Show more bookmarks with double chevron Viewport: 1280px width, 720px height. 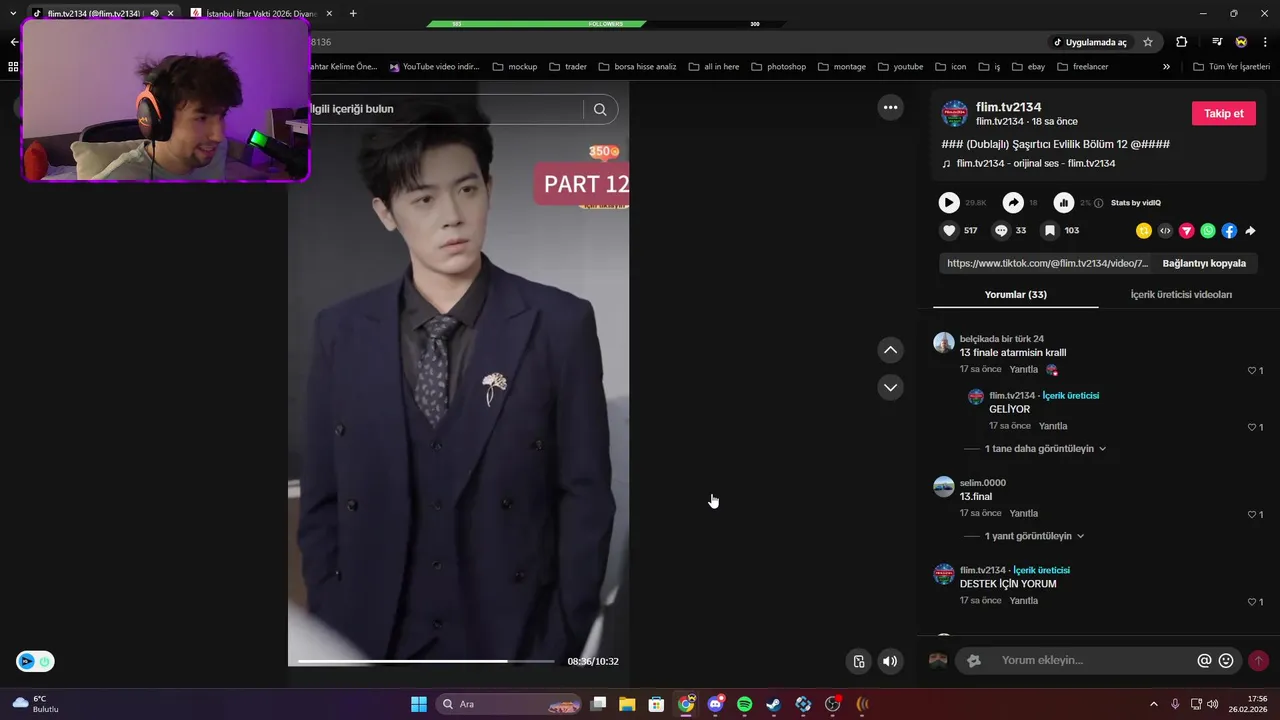(1166, 67)
